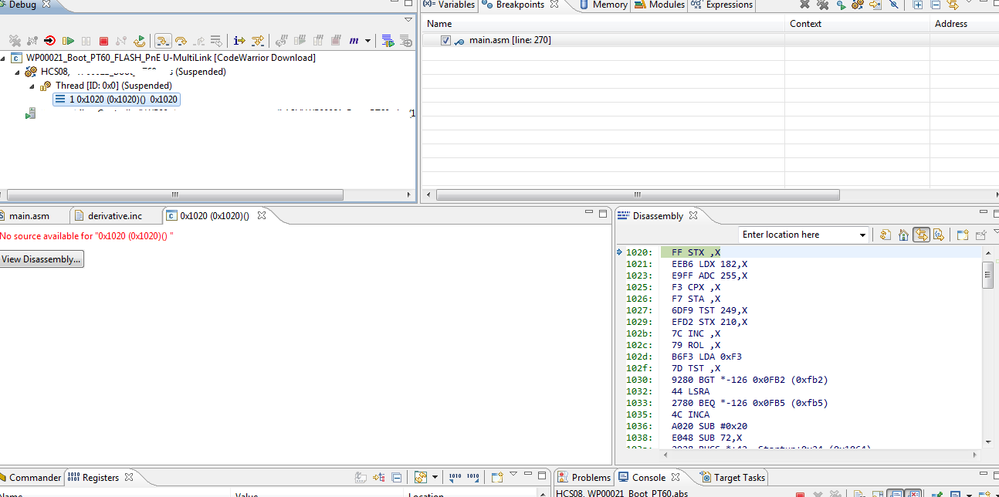Click the Drop To Frame icon
The image size is (999, 497).
click(x=216, y=41)
